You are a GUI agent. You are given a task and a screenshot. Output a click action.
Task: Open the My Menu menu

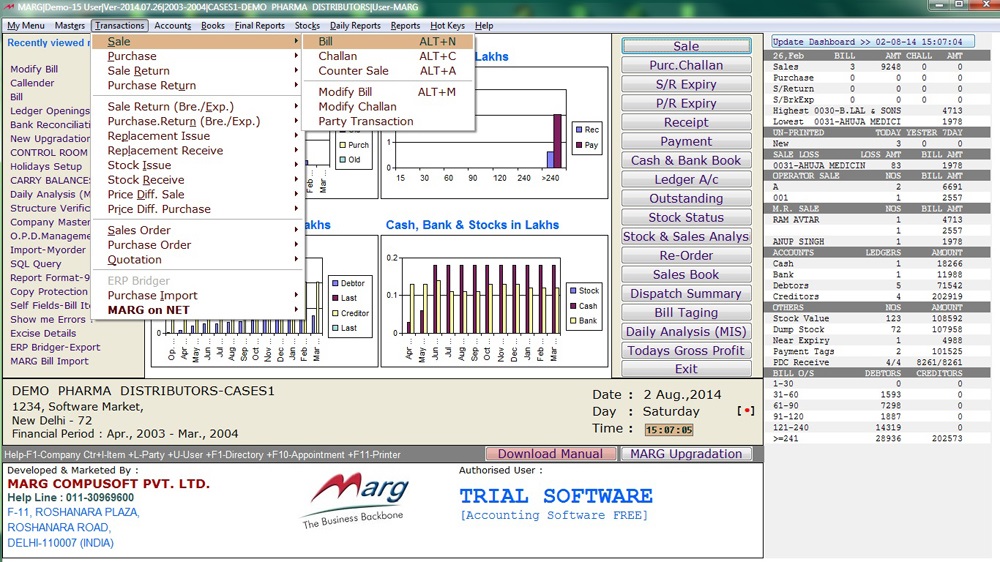[x=26, y=26]
